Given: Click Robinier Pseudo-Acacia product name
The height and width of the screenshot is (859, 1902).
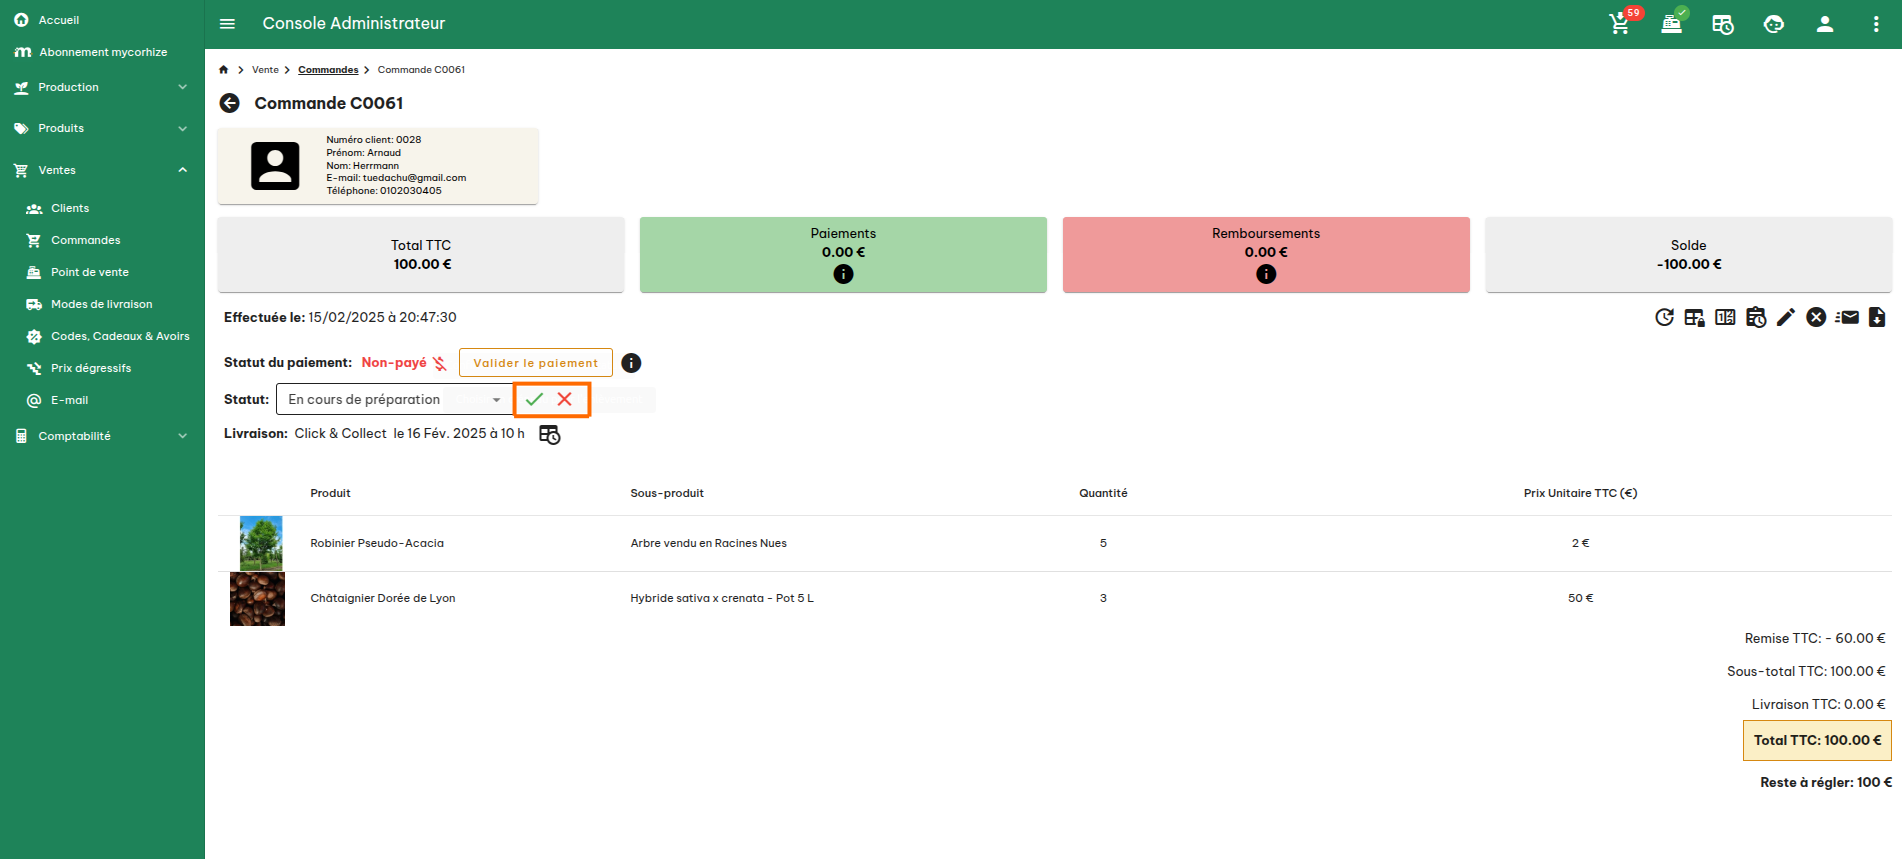Looking at the screenshot, I should pos(377,543).
